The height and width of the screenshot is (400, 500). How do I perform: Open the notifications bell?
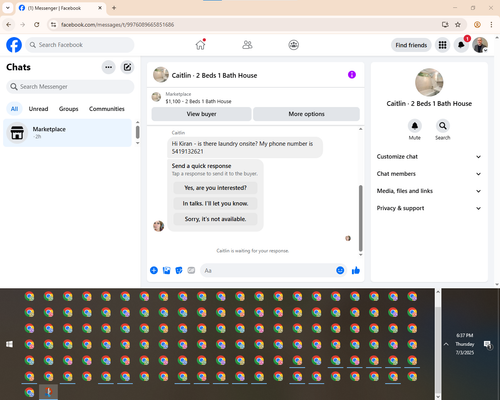[461, 45]
